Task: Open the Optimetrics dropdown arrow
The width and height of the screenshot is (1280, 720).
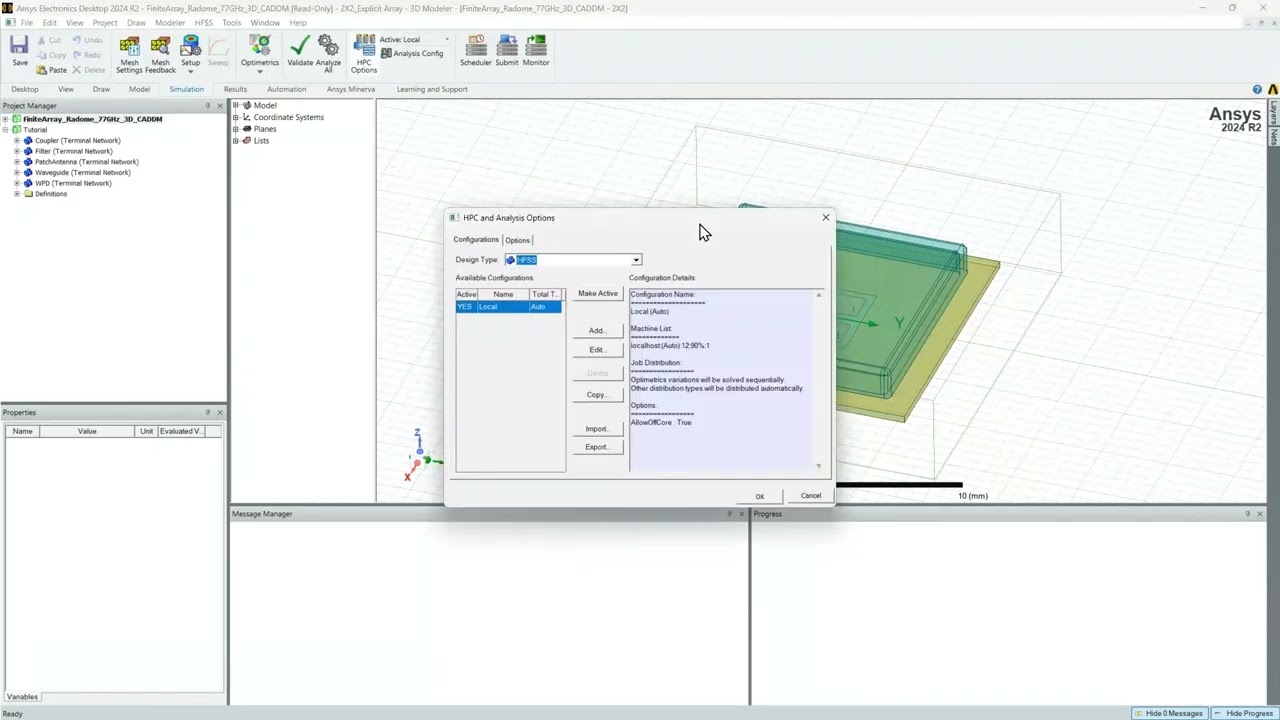Action: tap(259, 71)
